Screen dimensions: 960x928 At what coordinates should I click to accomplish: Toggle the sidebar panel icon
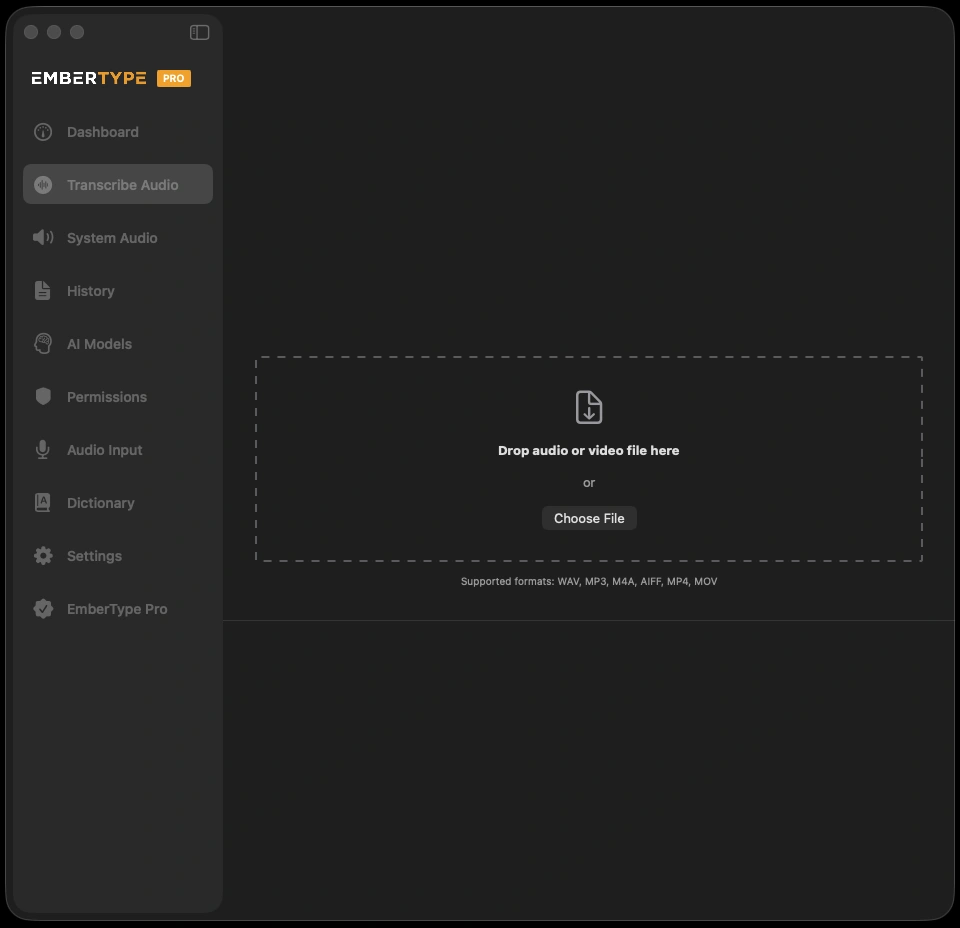coord(200,32)
